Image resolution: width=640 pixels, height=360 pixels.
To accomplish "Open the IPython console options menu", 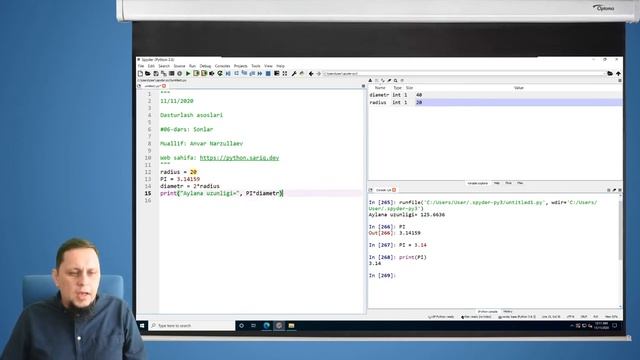I will [620, 190].
